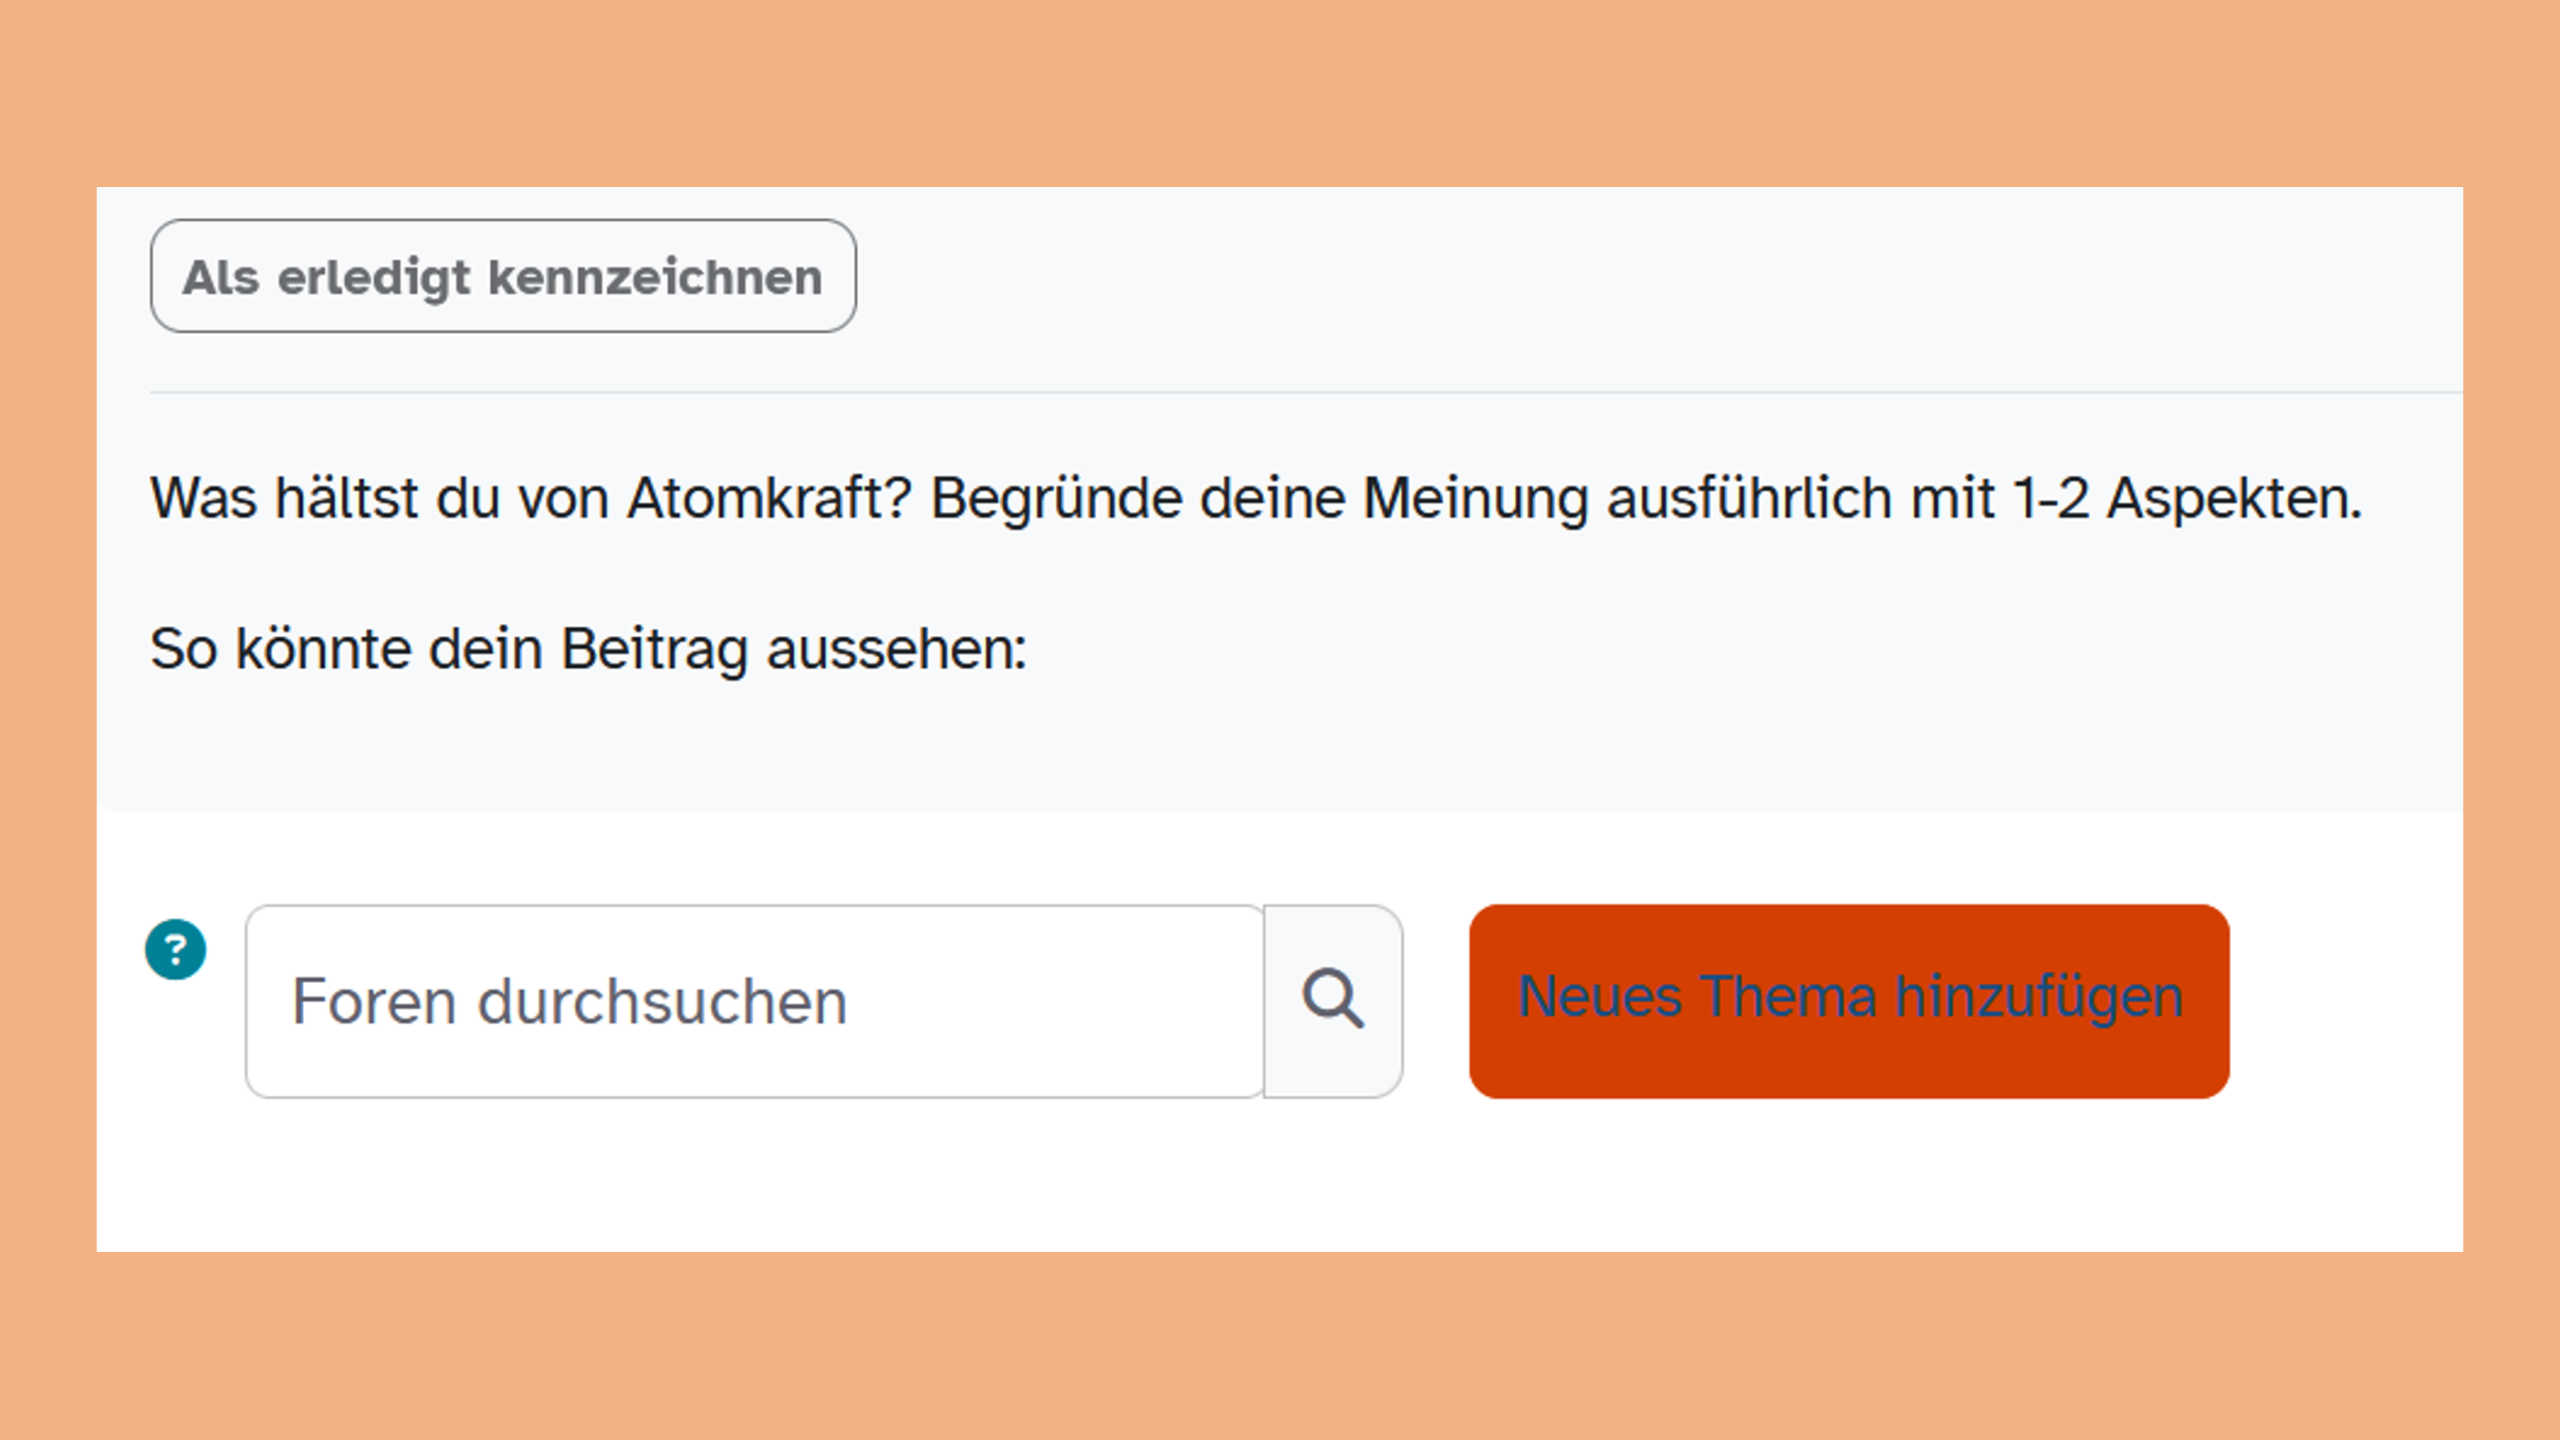The image size is (2560, 1440).
Task: Click the word 'Atomkraft?' in the question
Action: pyautogui.click(x=769, y=498)
